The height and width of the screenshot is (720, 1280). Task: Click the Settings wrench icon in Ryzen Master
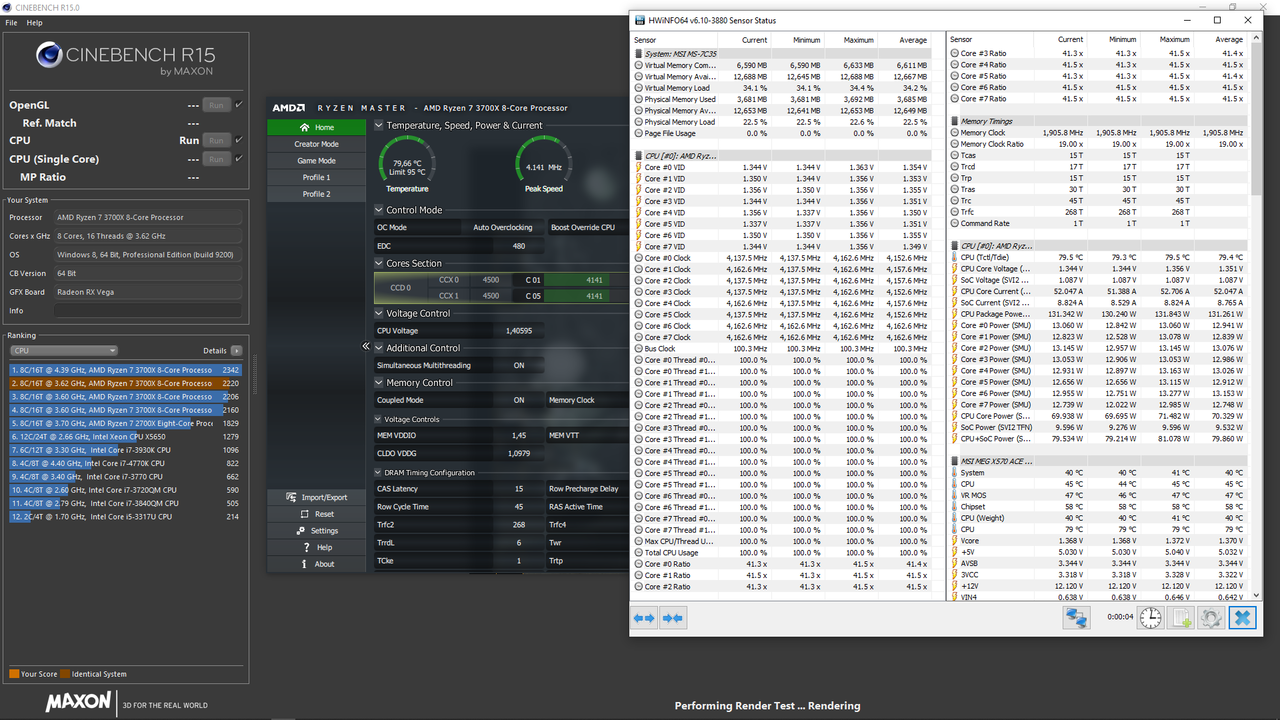pos(301,531)
